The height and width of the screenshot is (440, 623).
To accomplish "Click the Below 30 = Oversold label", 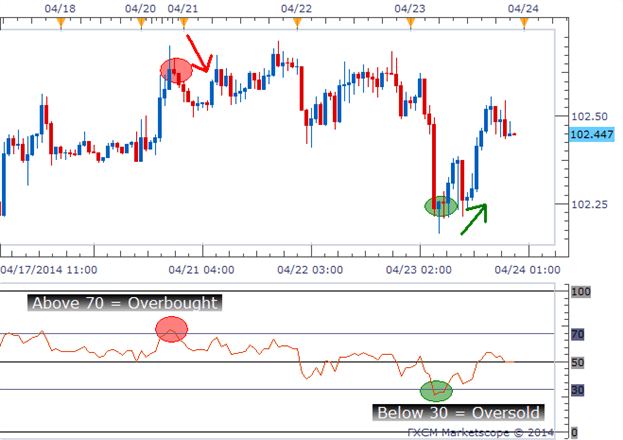I will click(459, 413).
